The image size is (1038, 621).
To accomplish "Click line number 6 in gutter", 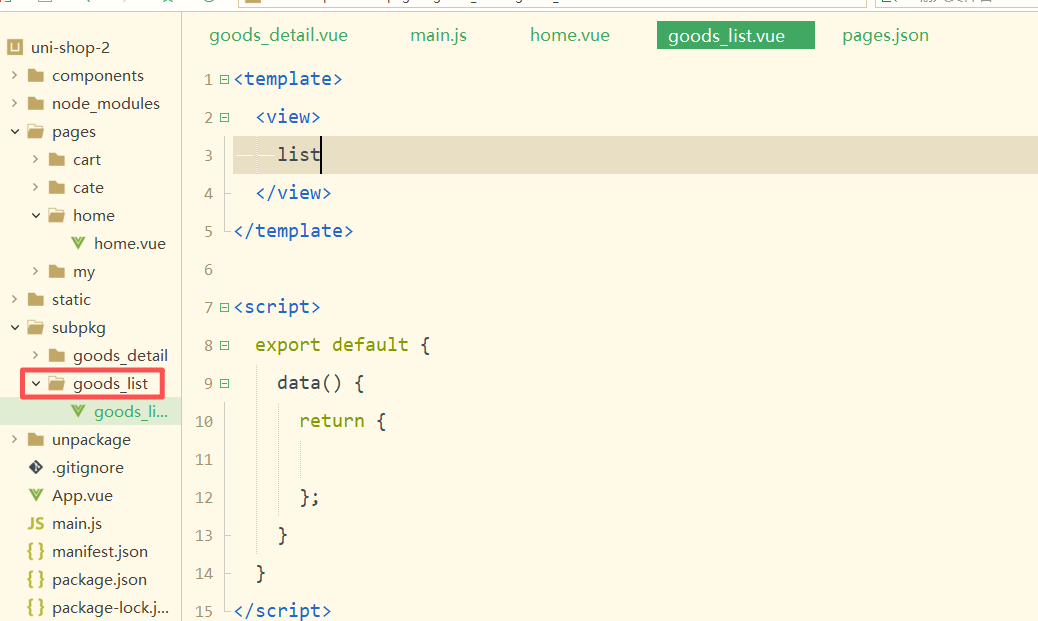I will point(208,269).
